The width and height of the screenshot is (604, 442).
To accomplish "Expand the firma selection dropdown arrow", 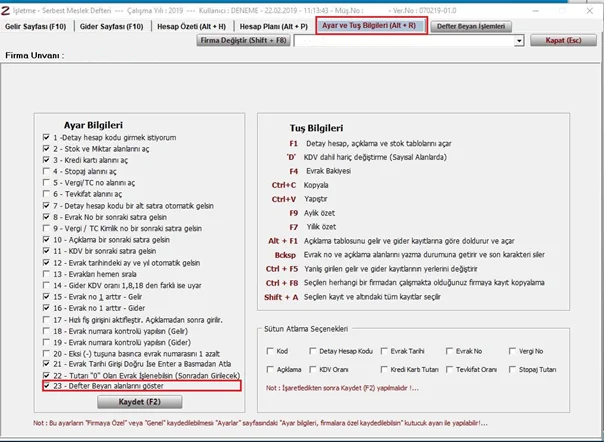I will [x=519, y=40].
